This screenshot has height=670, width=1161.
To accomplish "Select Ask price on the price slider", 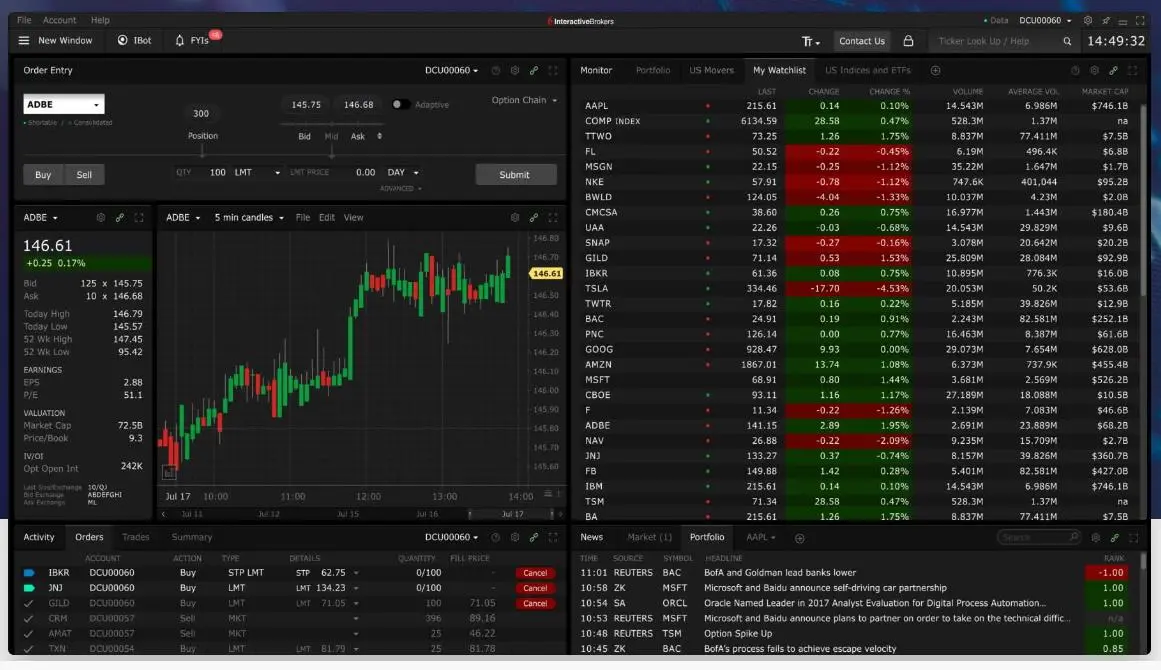I will click(x=358, y=136).
